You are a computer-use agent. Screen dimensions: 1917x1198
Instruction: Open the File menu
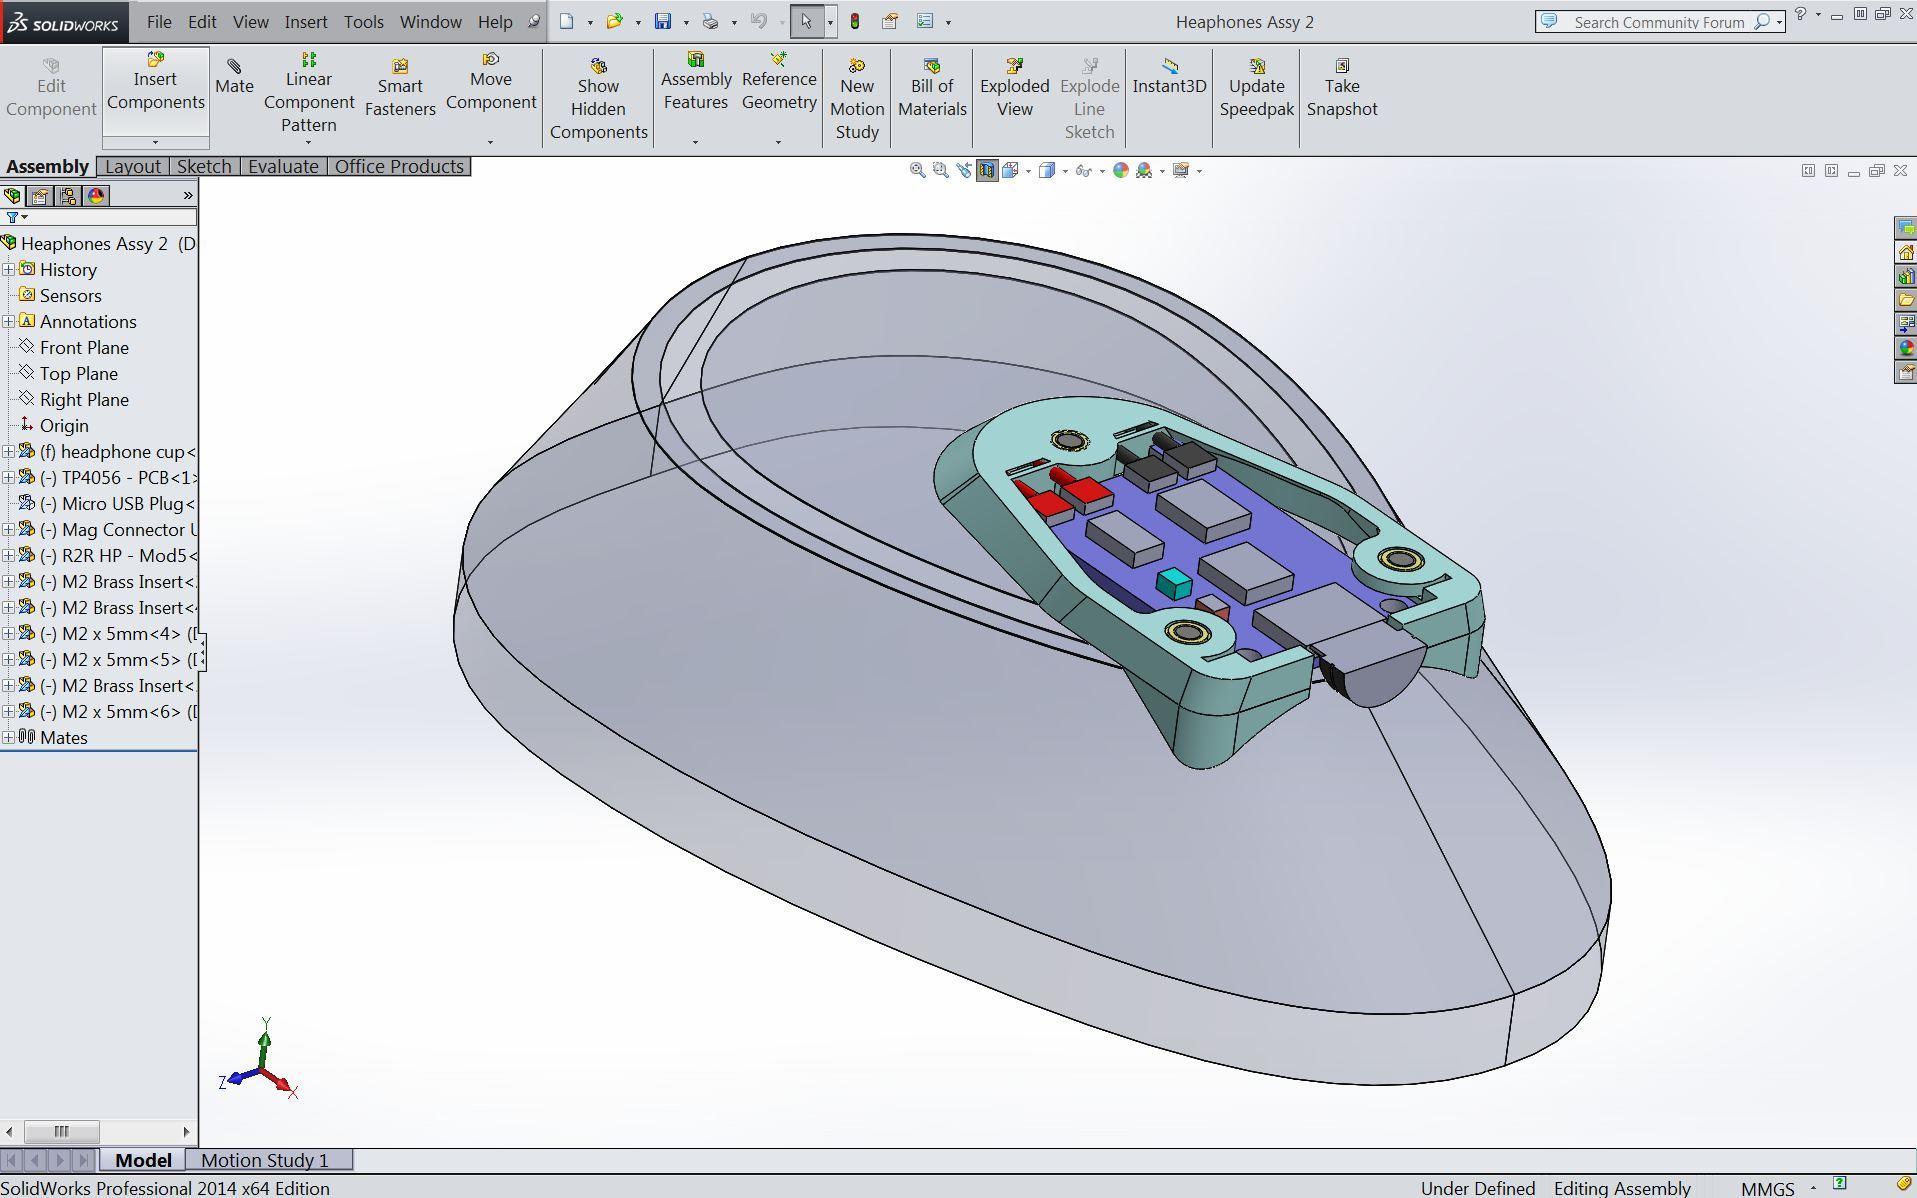point(158,21)
